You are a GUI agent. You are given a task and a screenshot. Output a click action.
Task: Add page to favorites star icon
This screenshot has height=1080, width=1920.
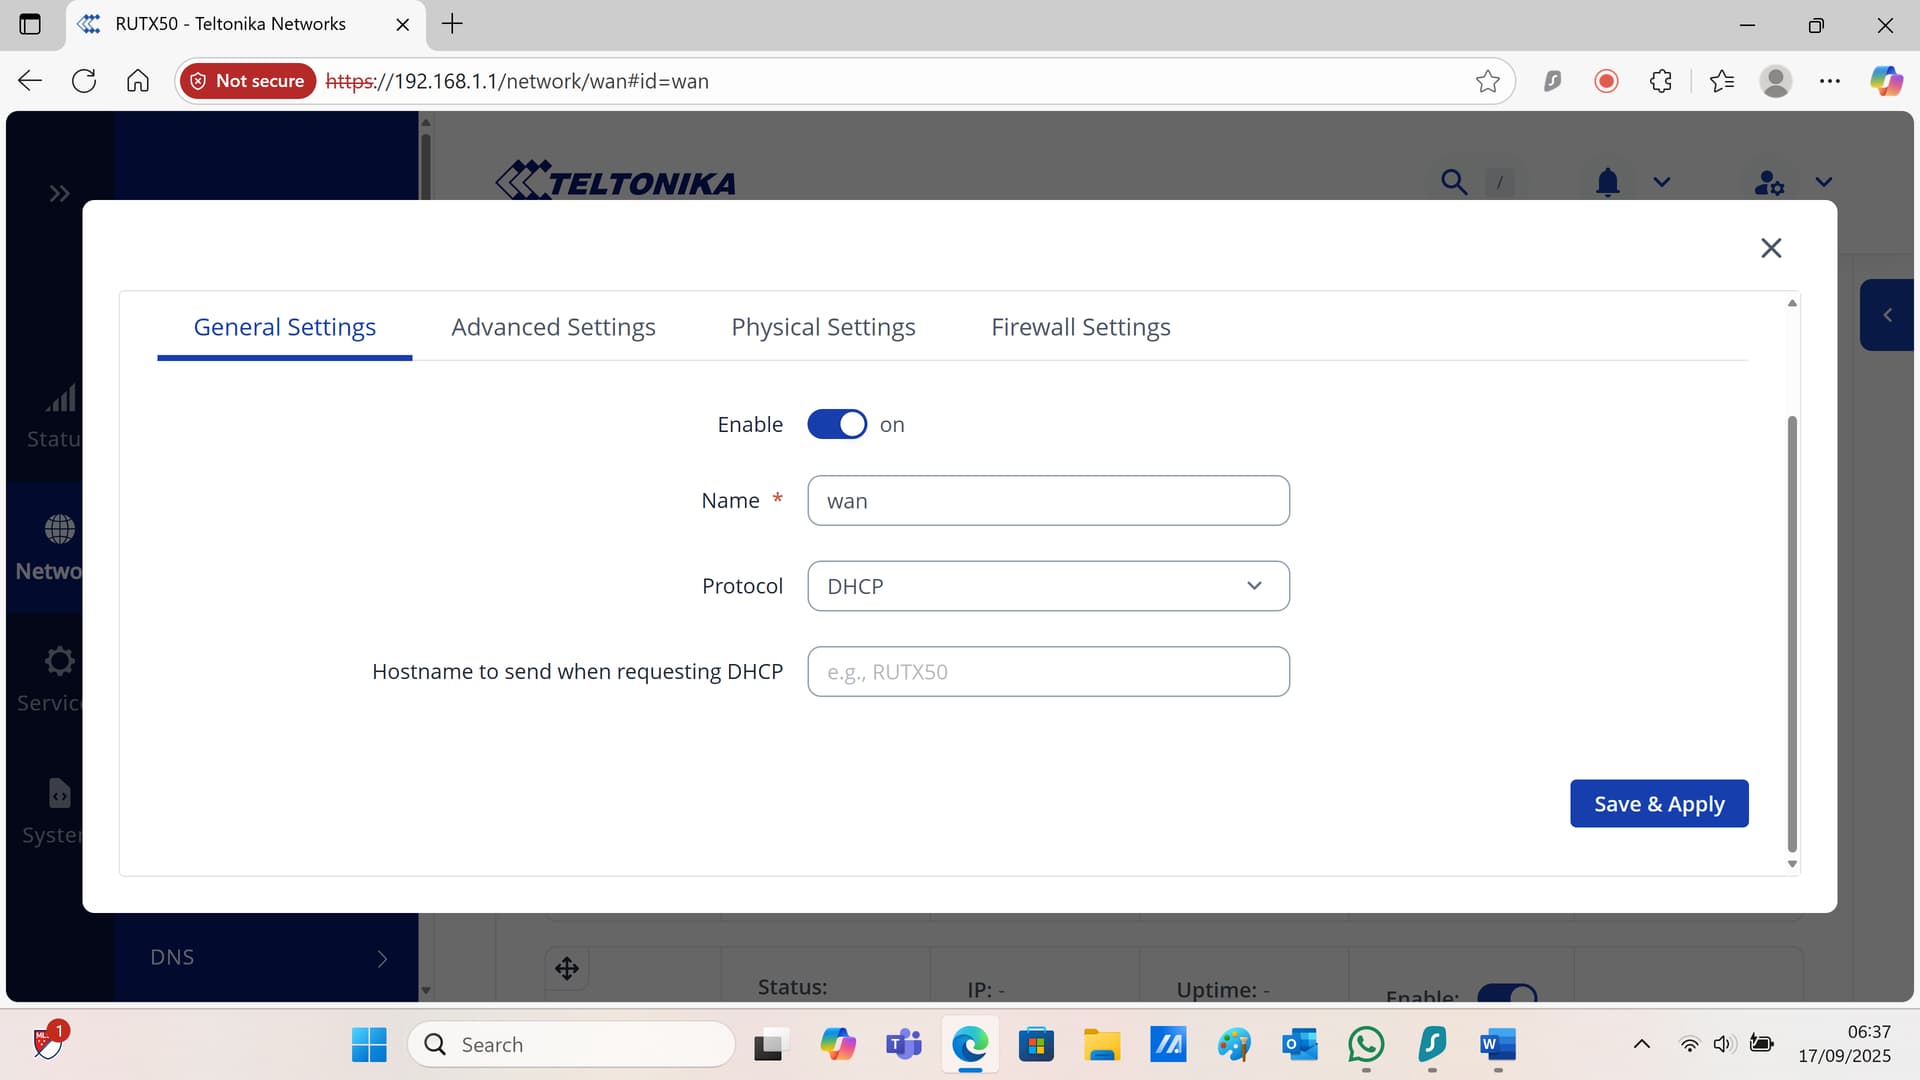tap(1487, 81)
